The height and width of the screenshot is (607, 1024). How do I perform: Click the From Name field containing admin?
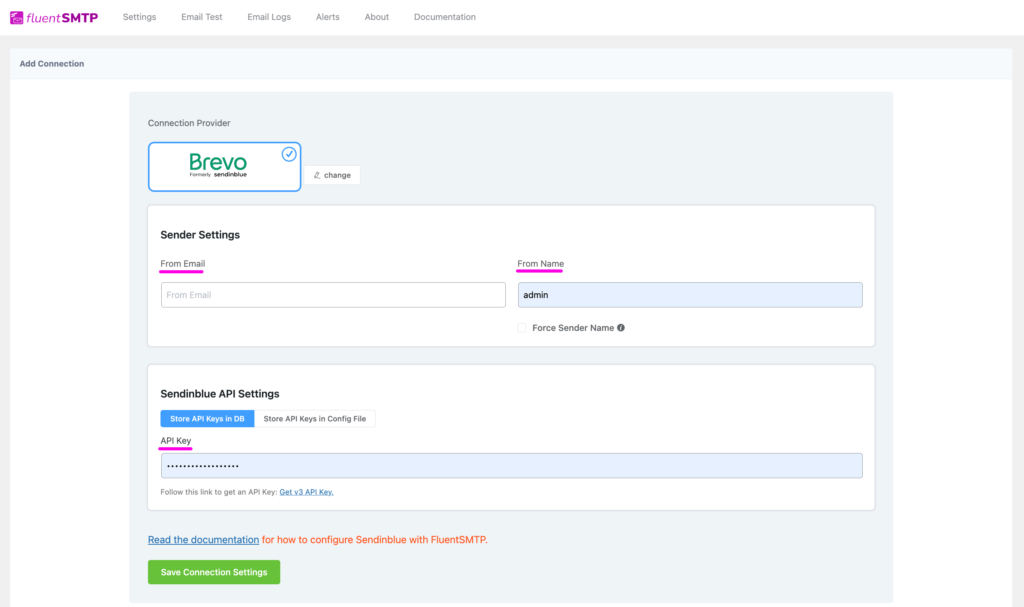point(689,294)
